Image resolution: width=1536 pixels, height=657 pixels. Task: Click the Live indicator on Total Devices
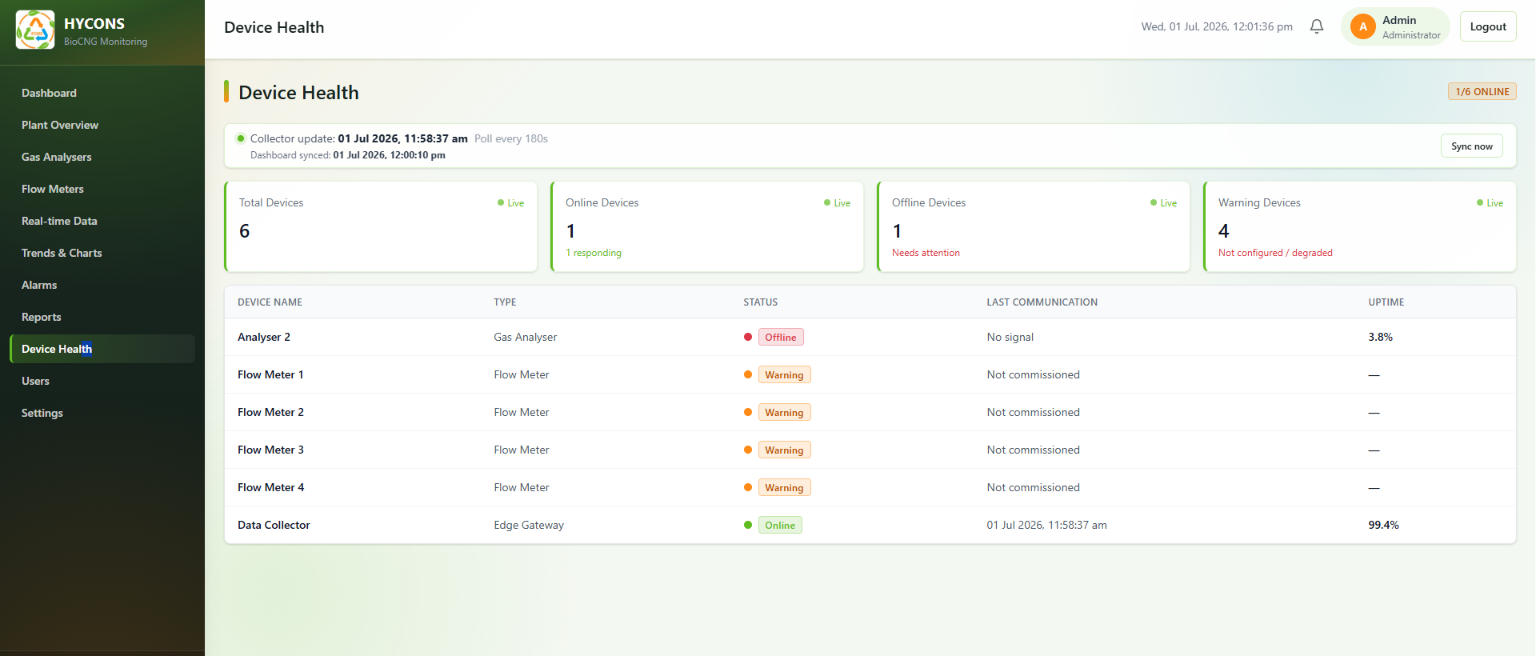click(511, 203)
